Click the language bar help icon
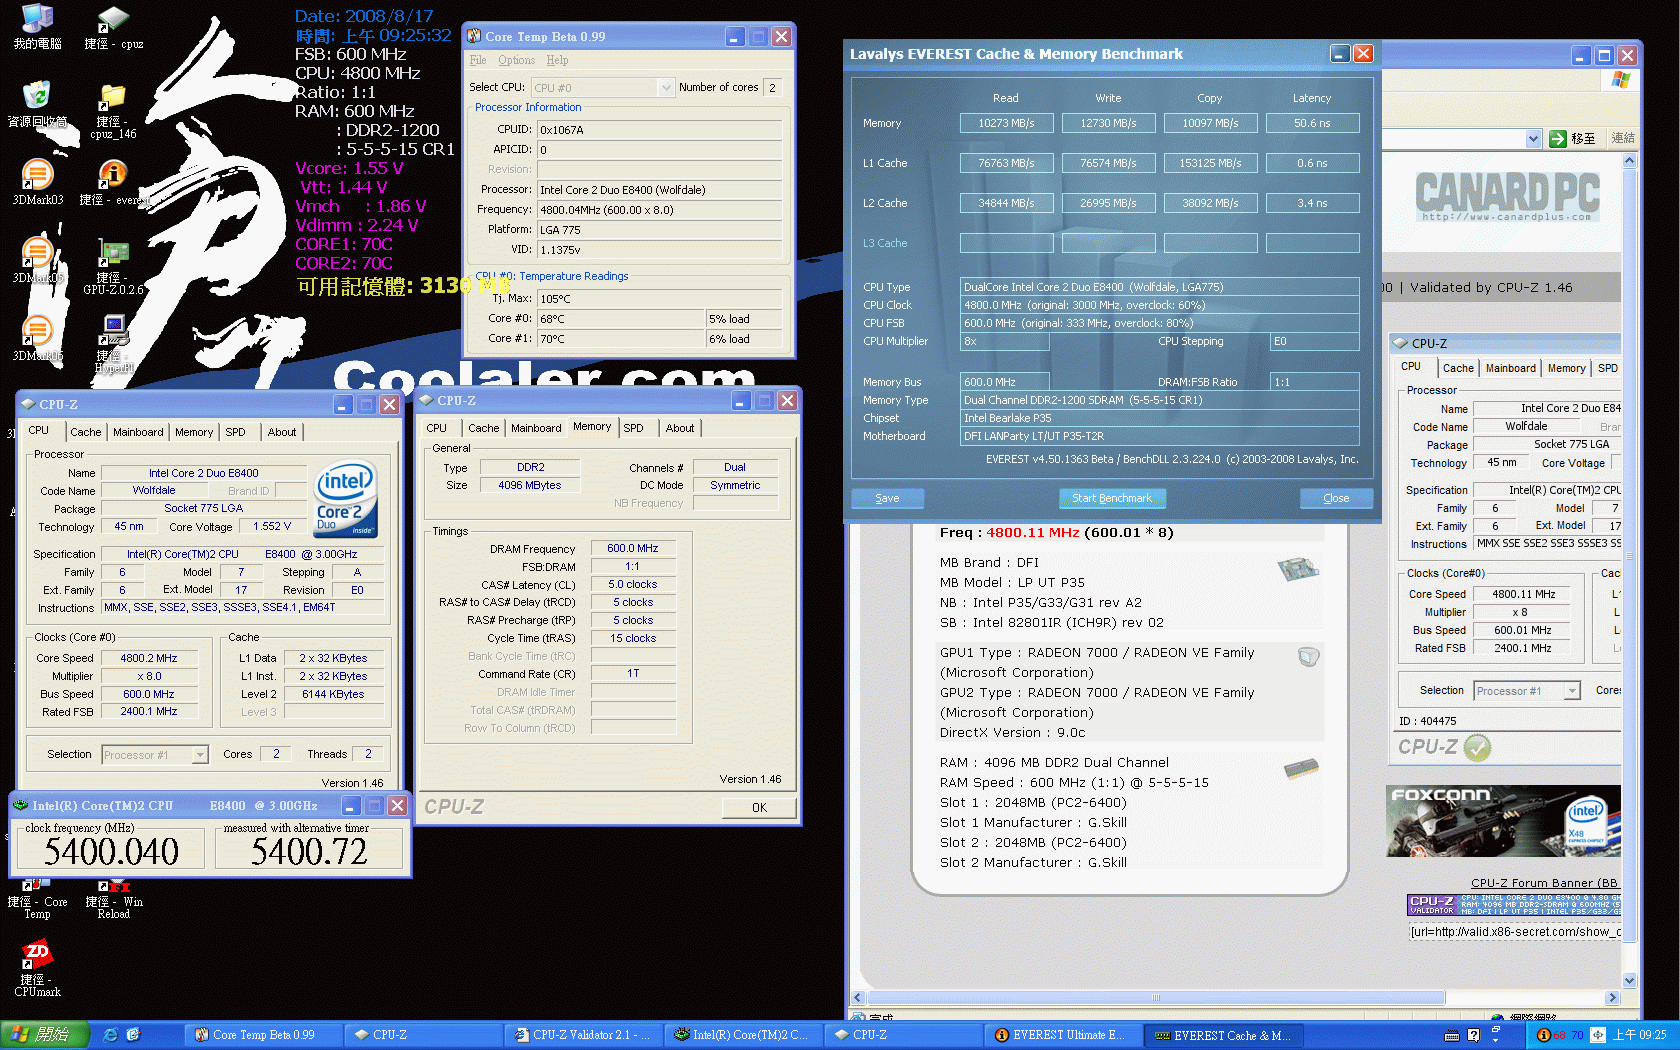This screenshot has height=1050, width=1680. click(1473, 1035)
